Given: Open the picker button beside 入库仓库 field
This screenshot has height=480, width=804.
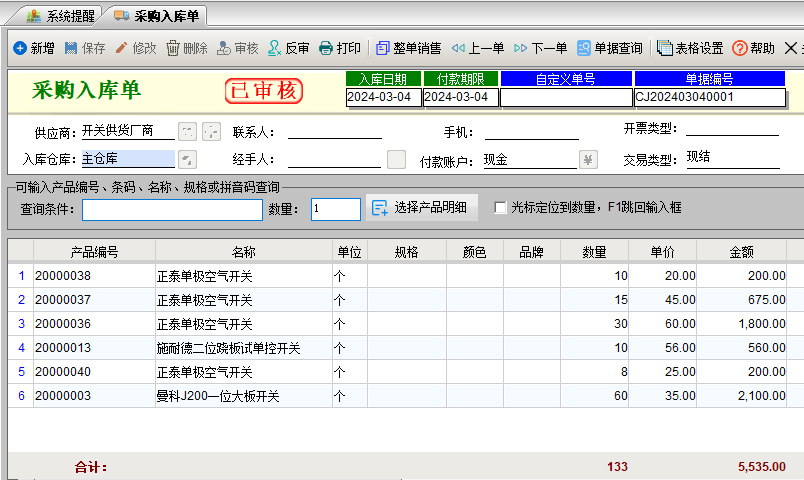Looking at the screenshot, I should pyautogui.click(x=187, y=159).
